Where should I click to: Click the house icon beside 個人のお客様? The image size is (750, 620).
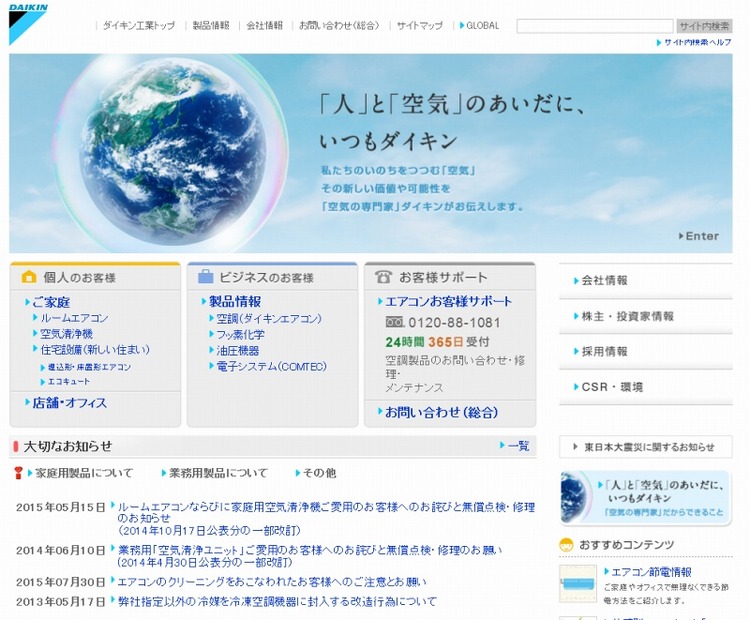point(29,277)
